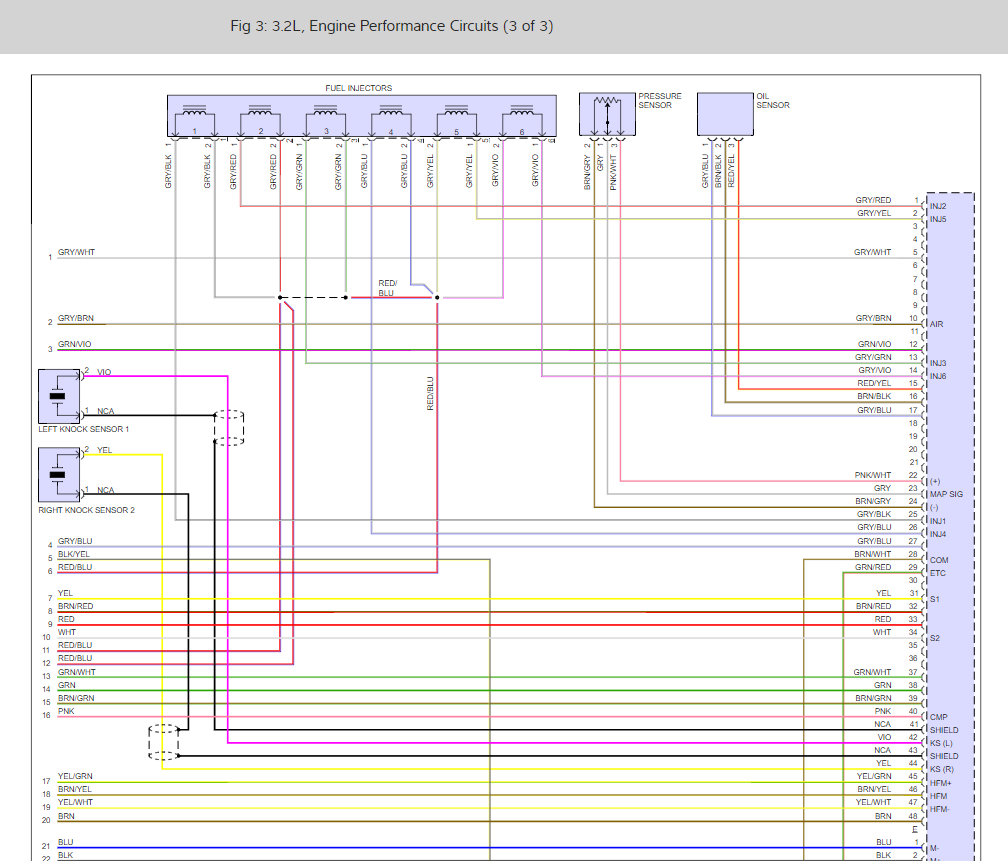Click the left knock sensor 1 symbol
This screenshot has height=867, width=1008.
(59, 396)
